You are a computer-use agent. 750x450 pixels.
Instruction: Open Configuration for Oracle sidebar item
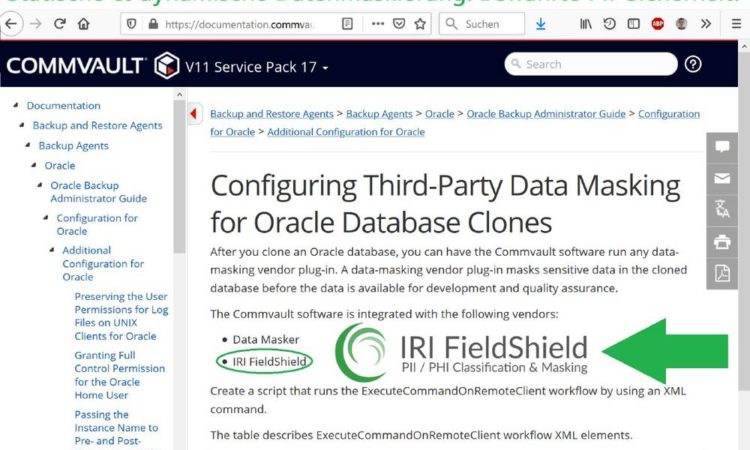click(x=97, y=224)
